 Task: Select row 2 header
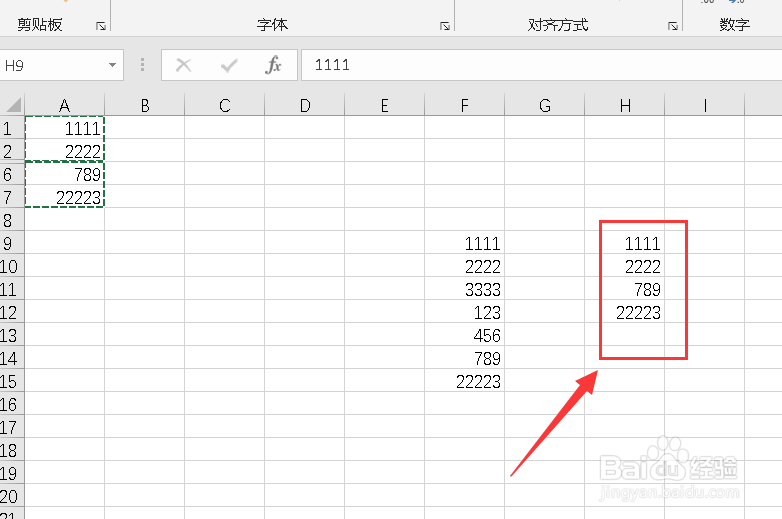pyautogui.click(x=12, y=151)
